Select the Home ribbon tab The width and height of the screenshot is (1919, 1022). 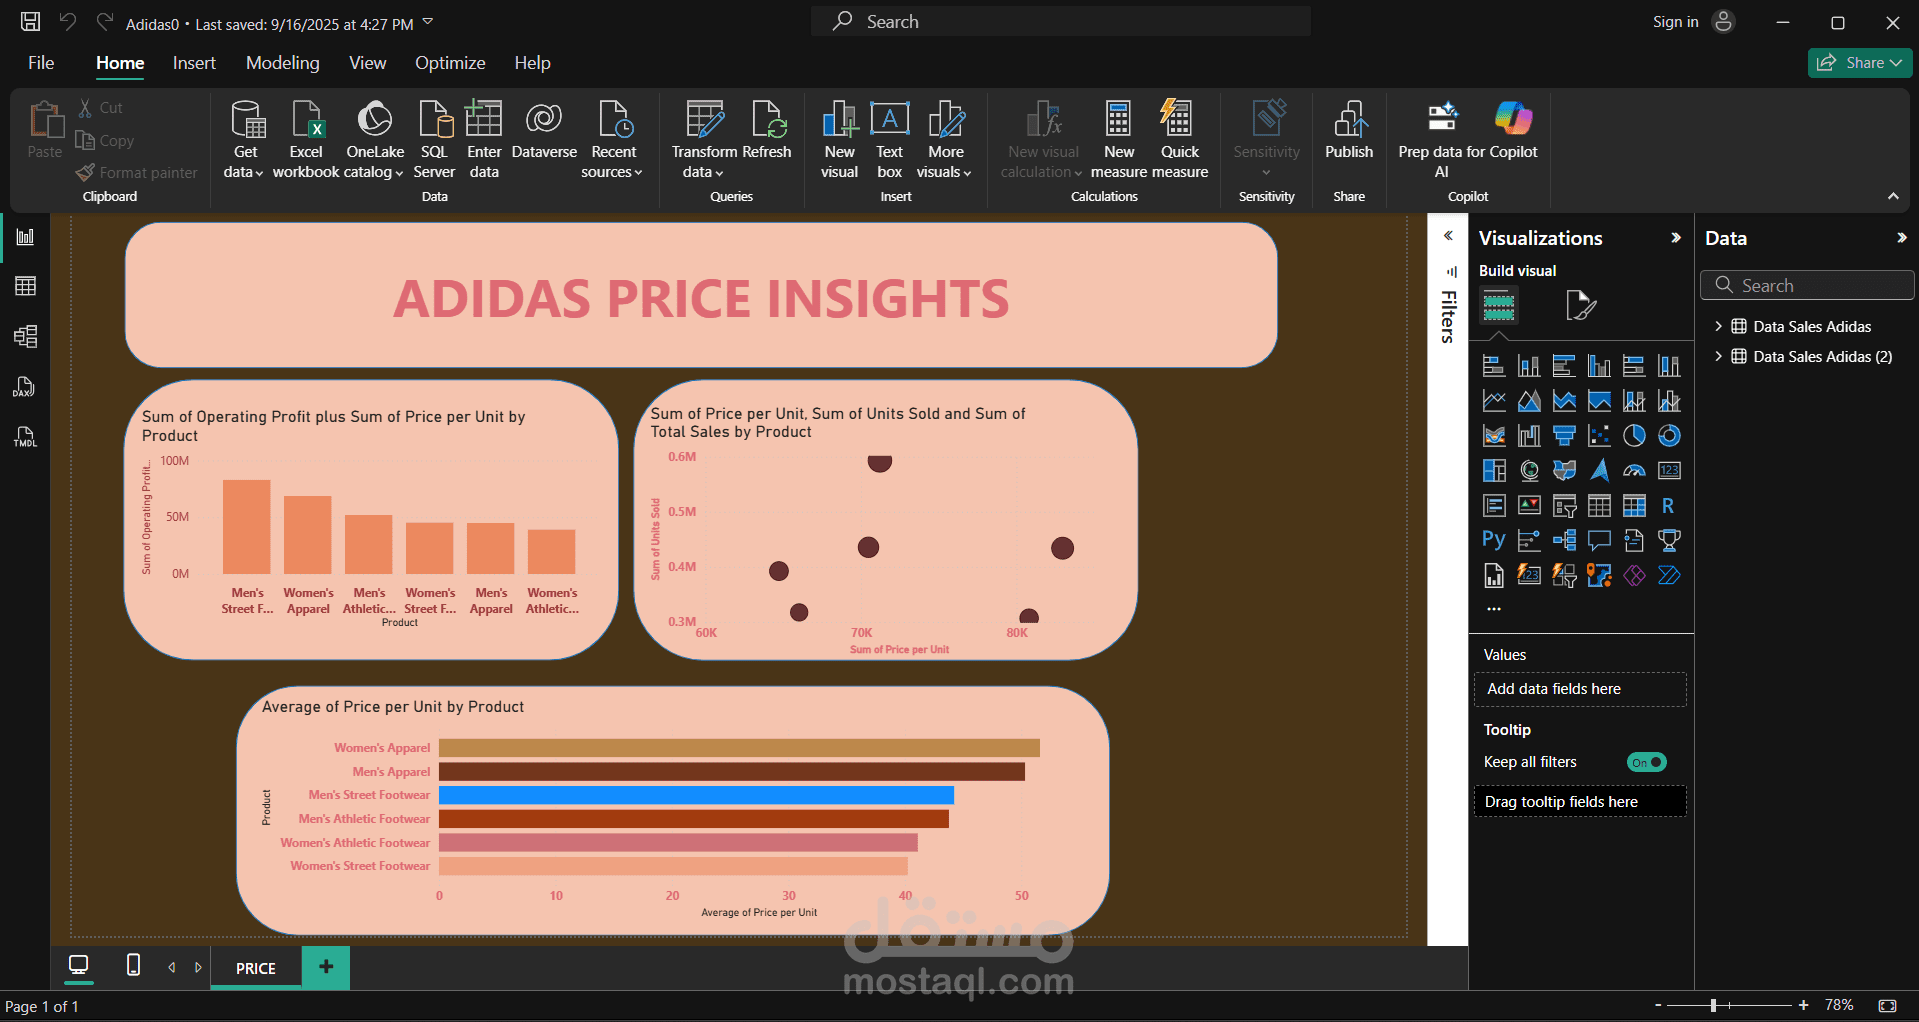120,63
